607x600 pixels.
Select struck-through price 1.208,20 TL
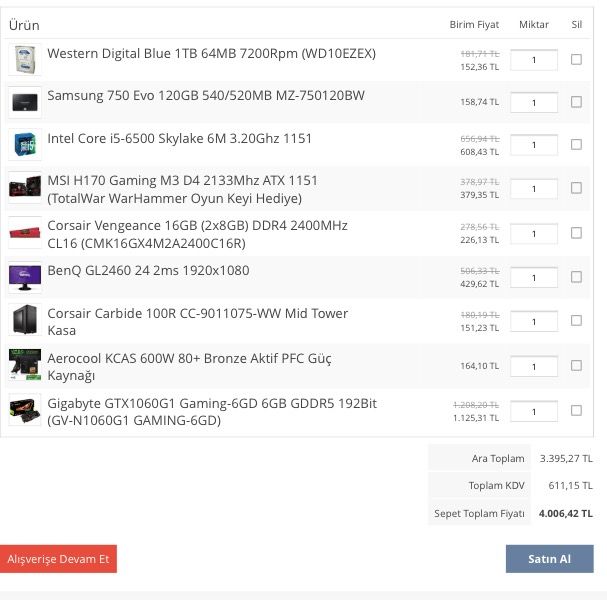[476, 405]
